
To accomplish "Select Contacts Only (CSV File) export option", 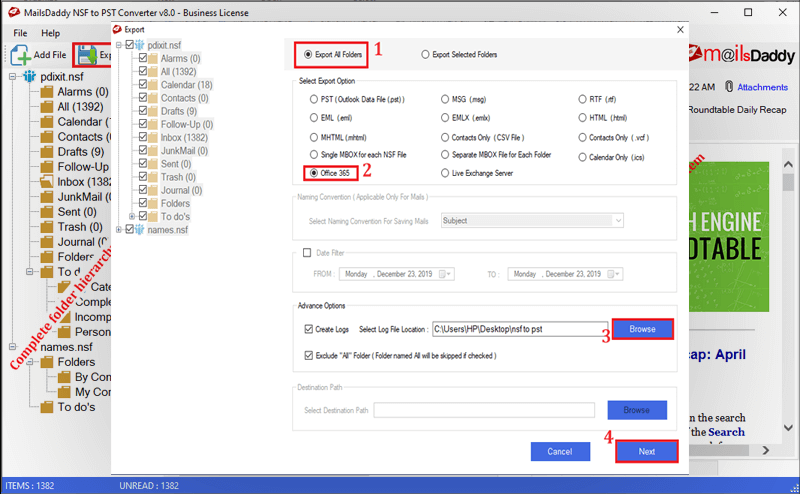I will [x=445, y=137].
